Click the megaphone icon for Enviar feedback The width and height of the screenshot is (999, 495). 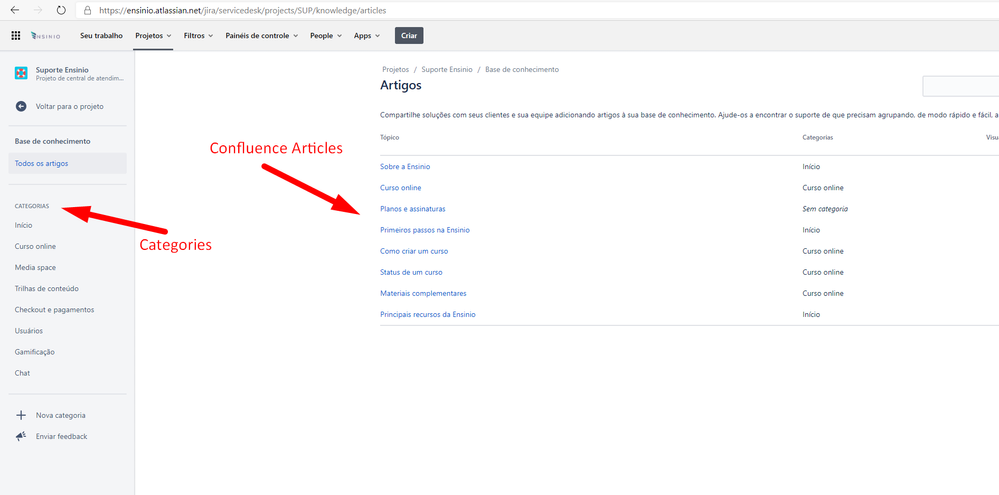[x=21, y=436]
